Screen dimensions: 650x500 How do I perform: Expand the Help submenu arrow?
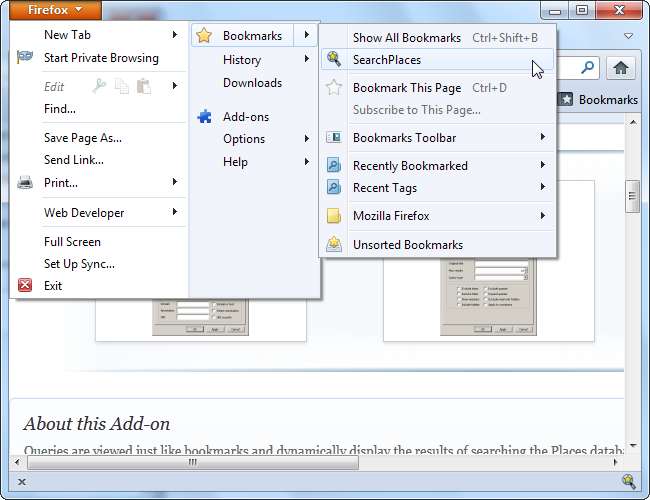307,161
